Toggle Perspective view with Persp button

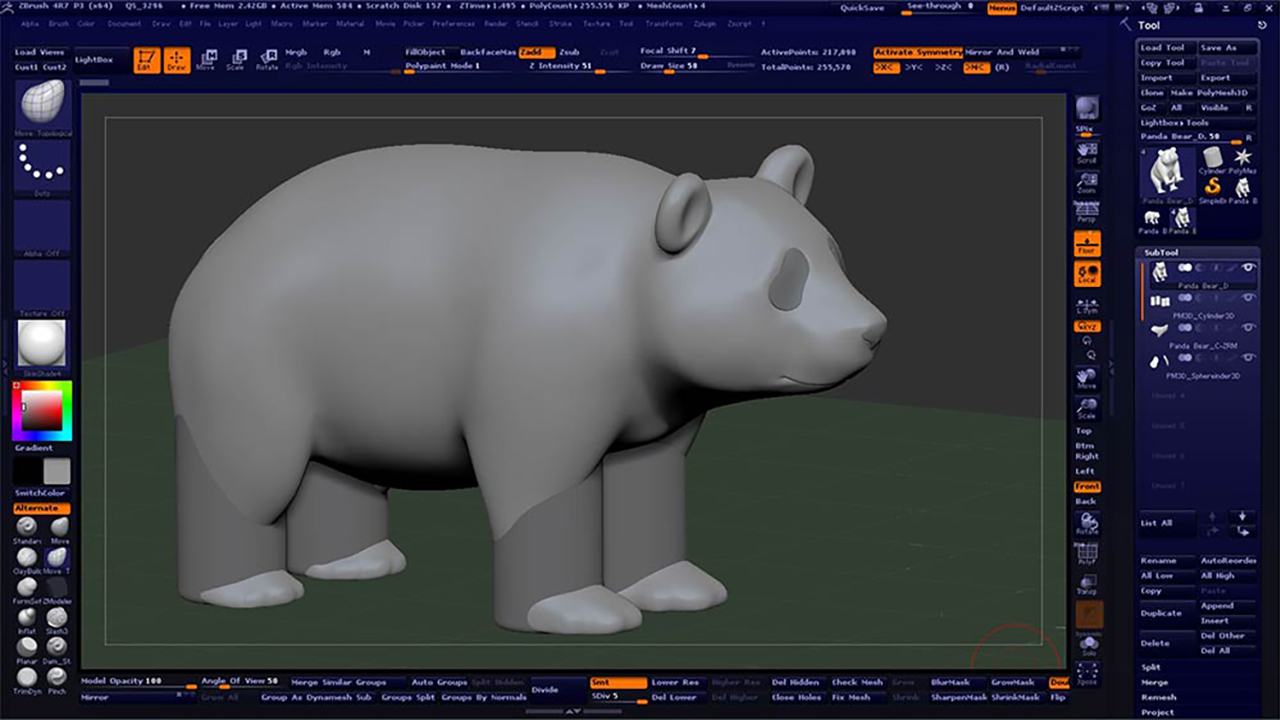pyautogui.click(x=1086, y=212)
